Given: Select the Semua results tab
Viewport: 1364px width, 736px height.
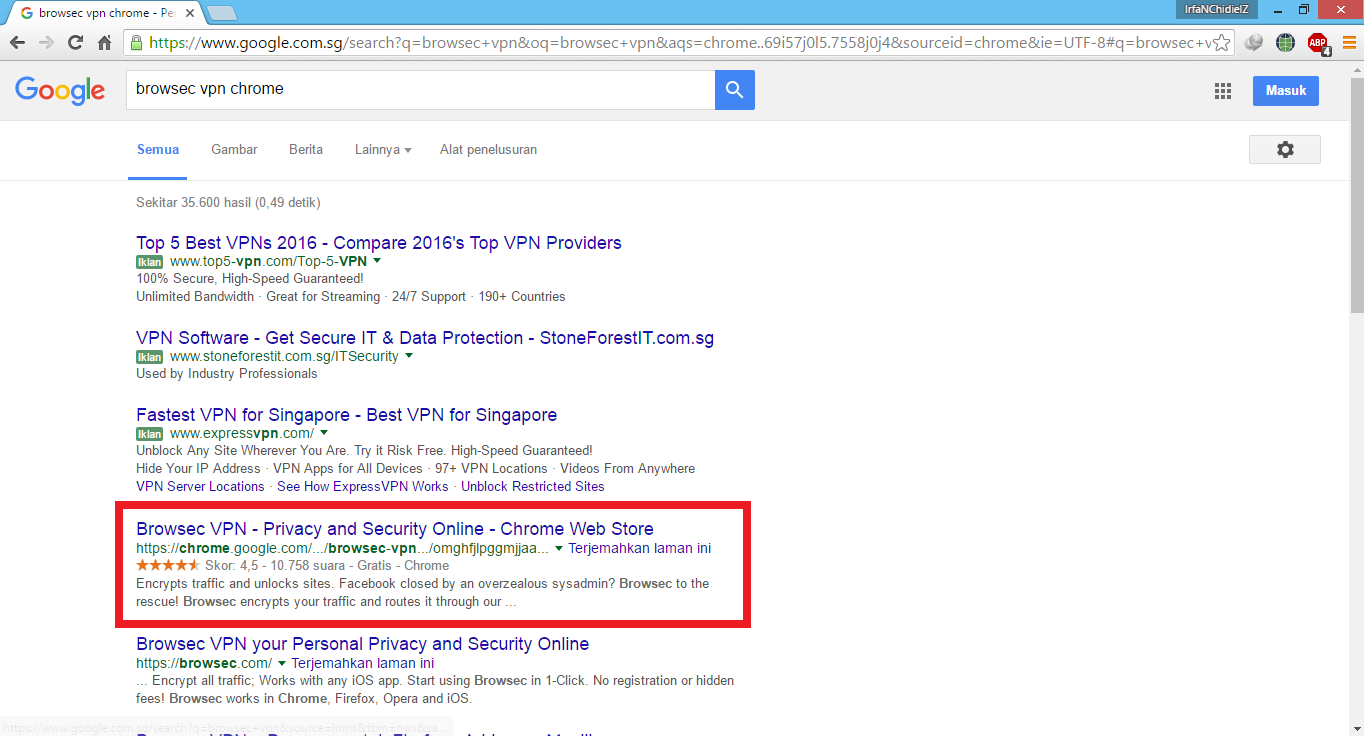Looking at the screenshot, I should tap(158, 150).
